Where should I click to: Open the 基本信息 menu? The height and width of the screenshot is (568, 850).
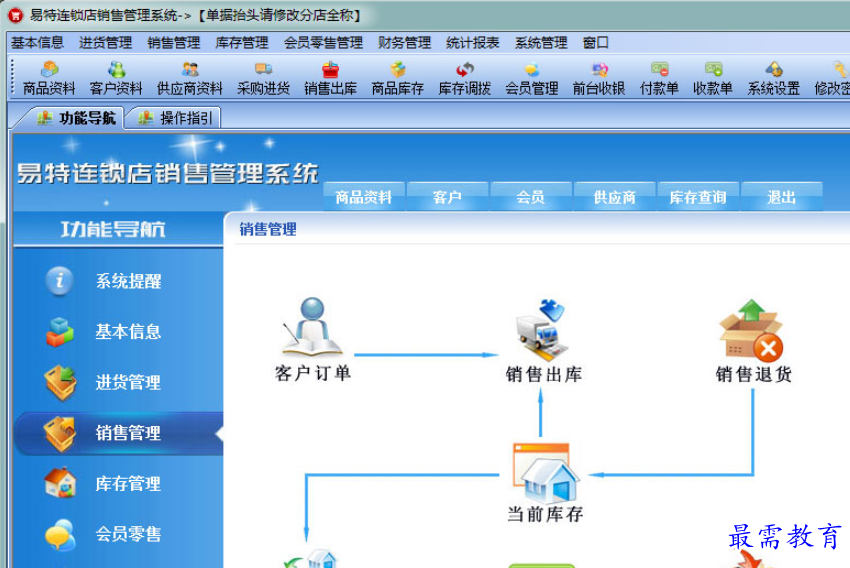tap(37, 42)
